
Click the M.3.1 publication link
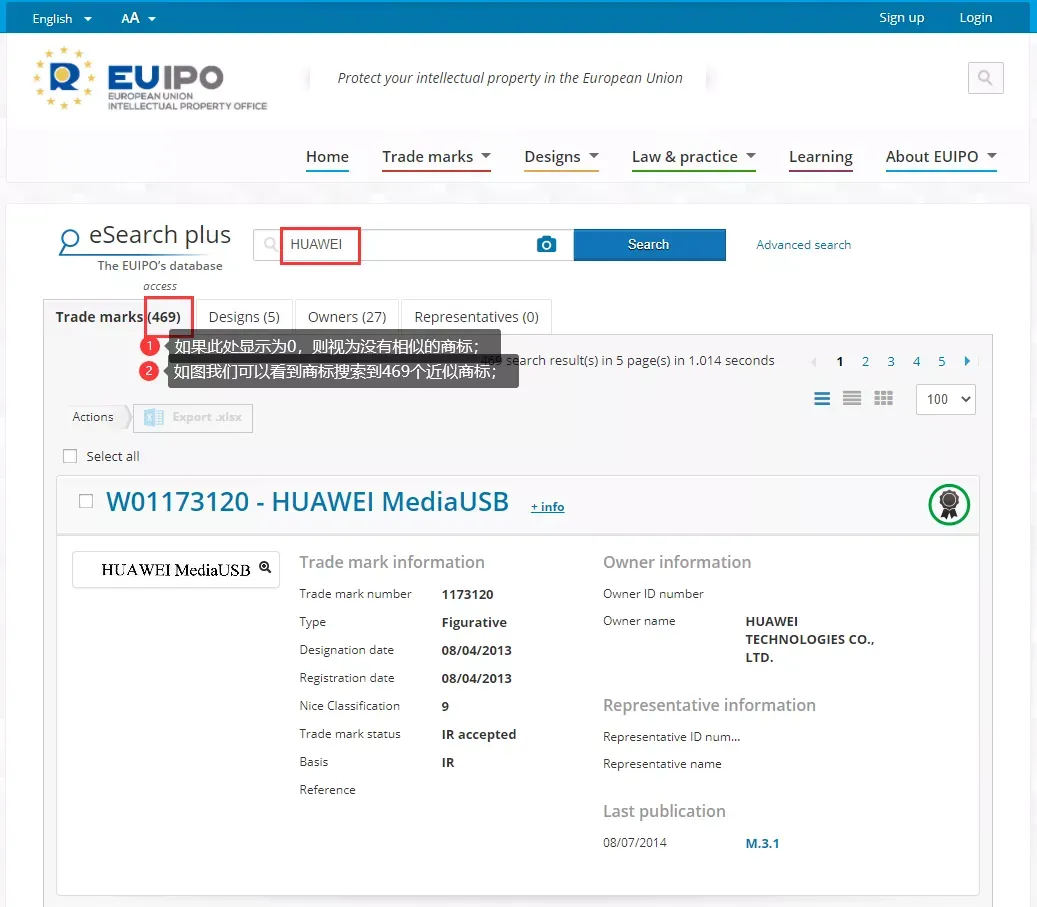tap(762, 843)
